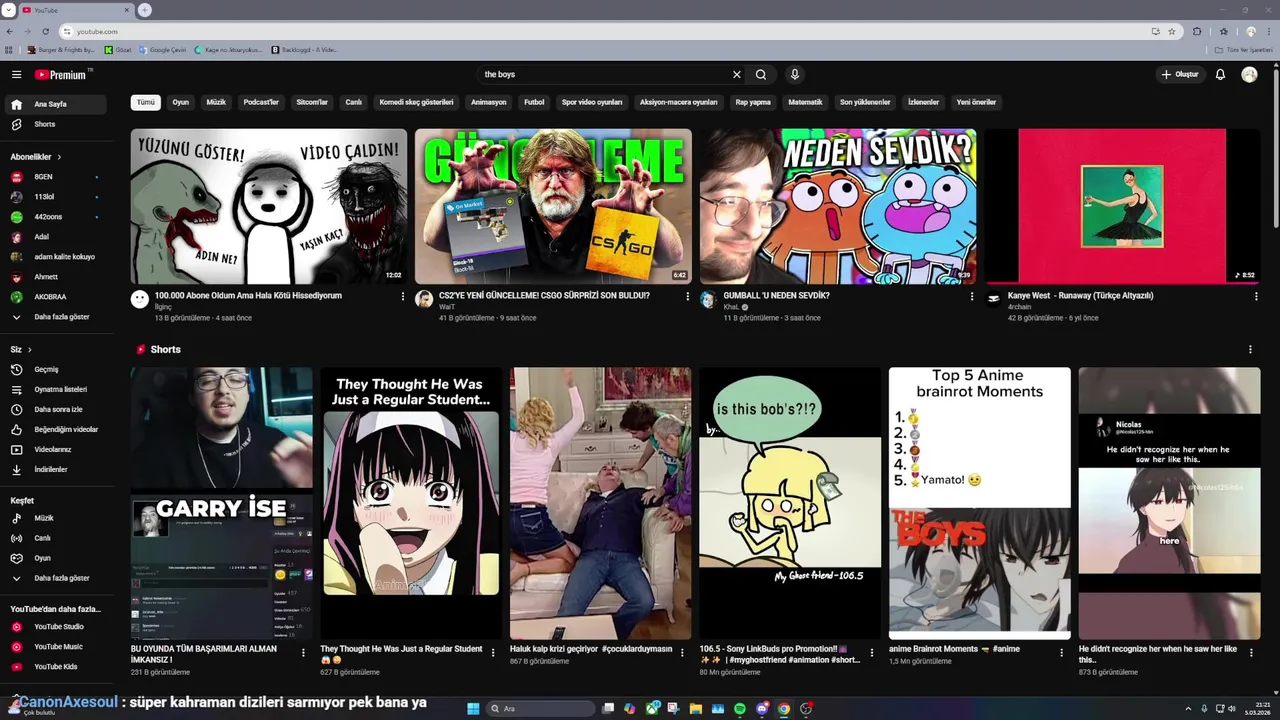The width and height of the screenshot is (1280, 720).
Task: Open the 442oons subscription channel
Action: [x=57, y=217]
